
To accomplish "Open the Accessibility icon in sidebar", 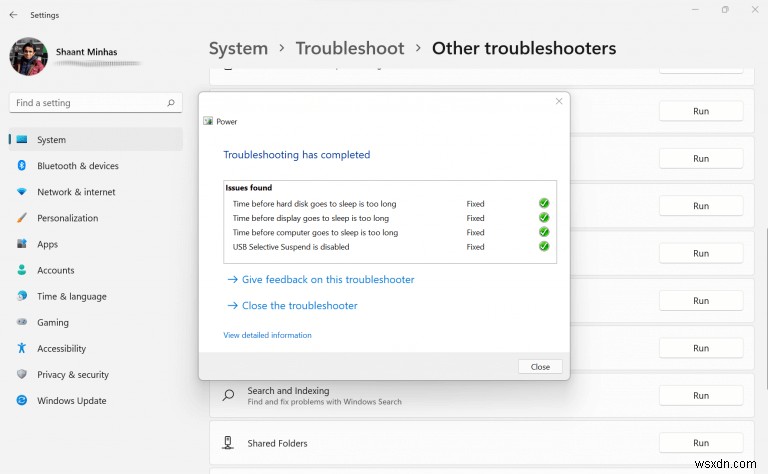I will tap(21, 349).
